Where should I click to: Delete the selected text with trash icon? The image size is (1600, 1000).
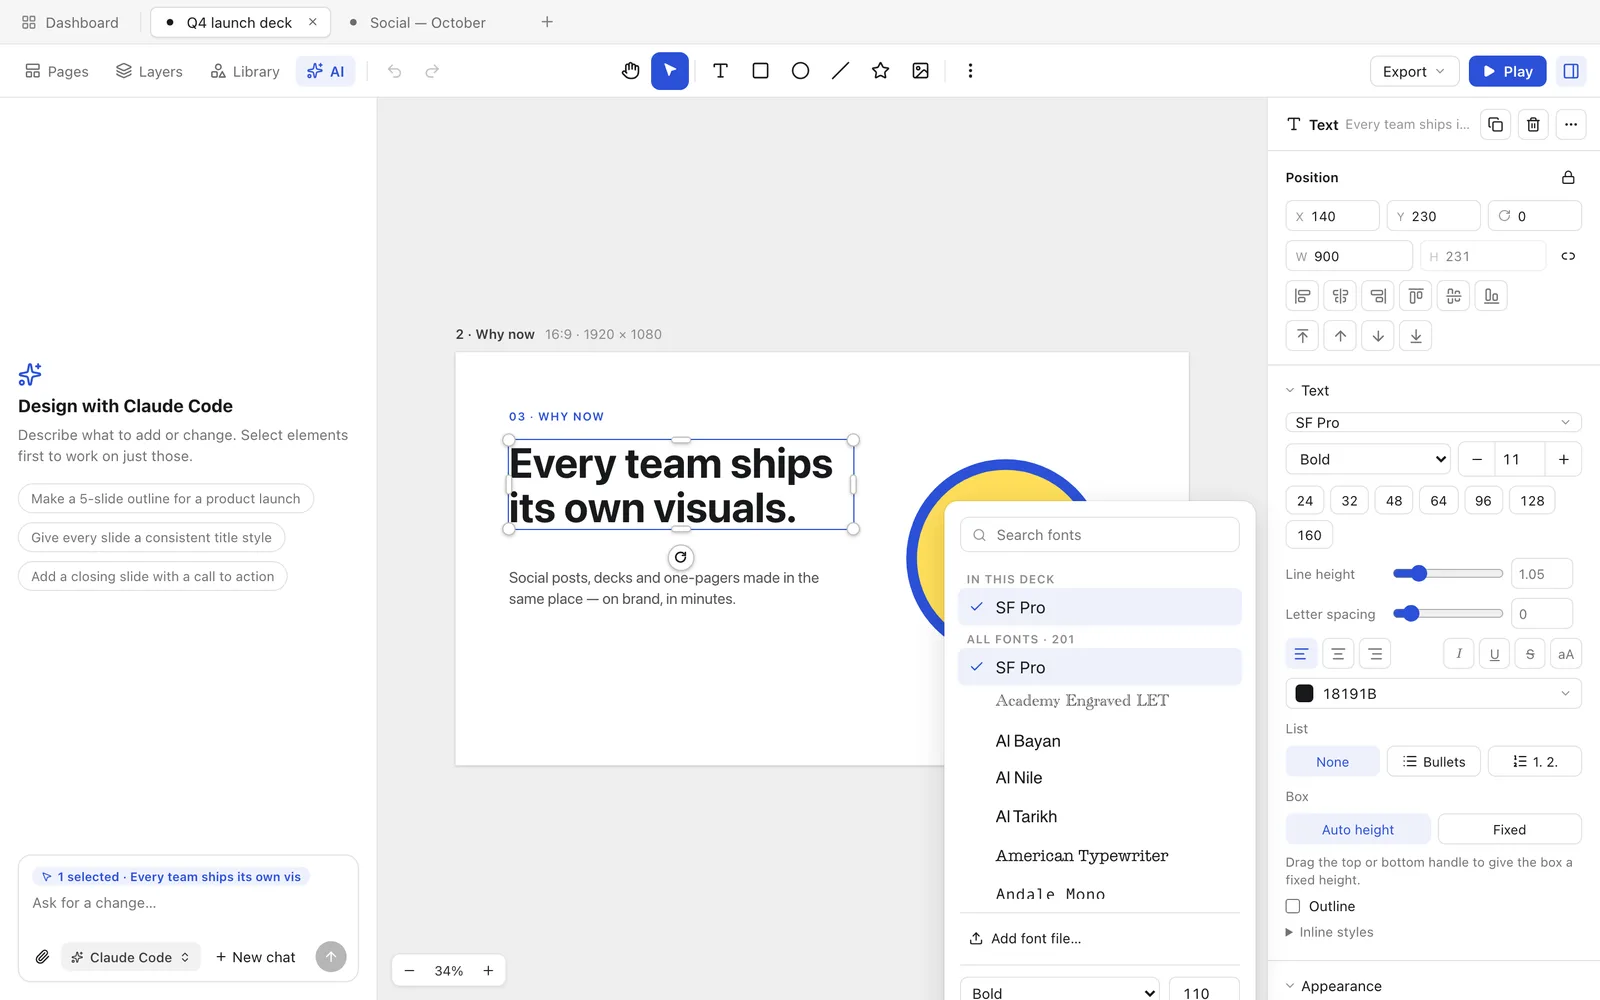1533,124
